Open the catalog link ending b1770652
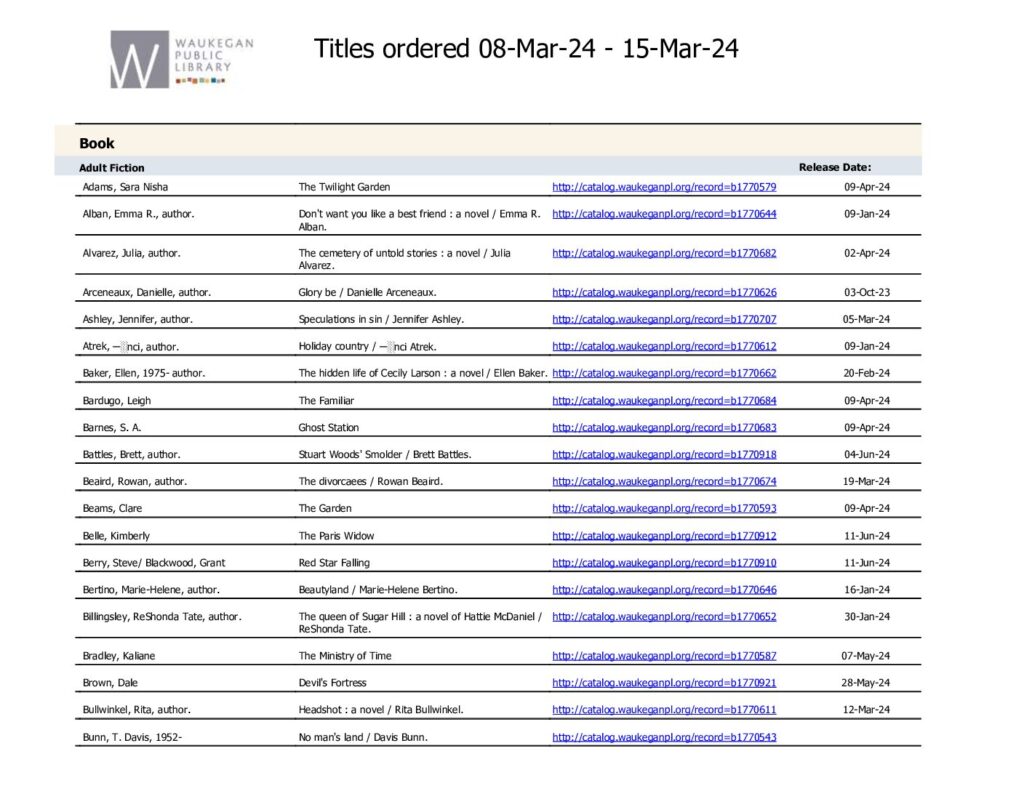1024x791 pixels. (x=664, y=616)
